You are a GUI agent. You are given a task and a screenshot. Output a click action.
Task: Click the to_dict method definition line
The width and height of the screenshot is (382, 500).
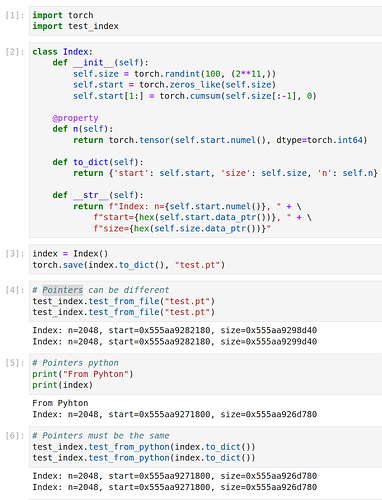point(98,162)
